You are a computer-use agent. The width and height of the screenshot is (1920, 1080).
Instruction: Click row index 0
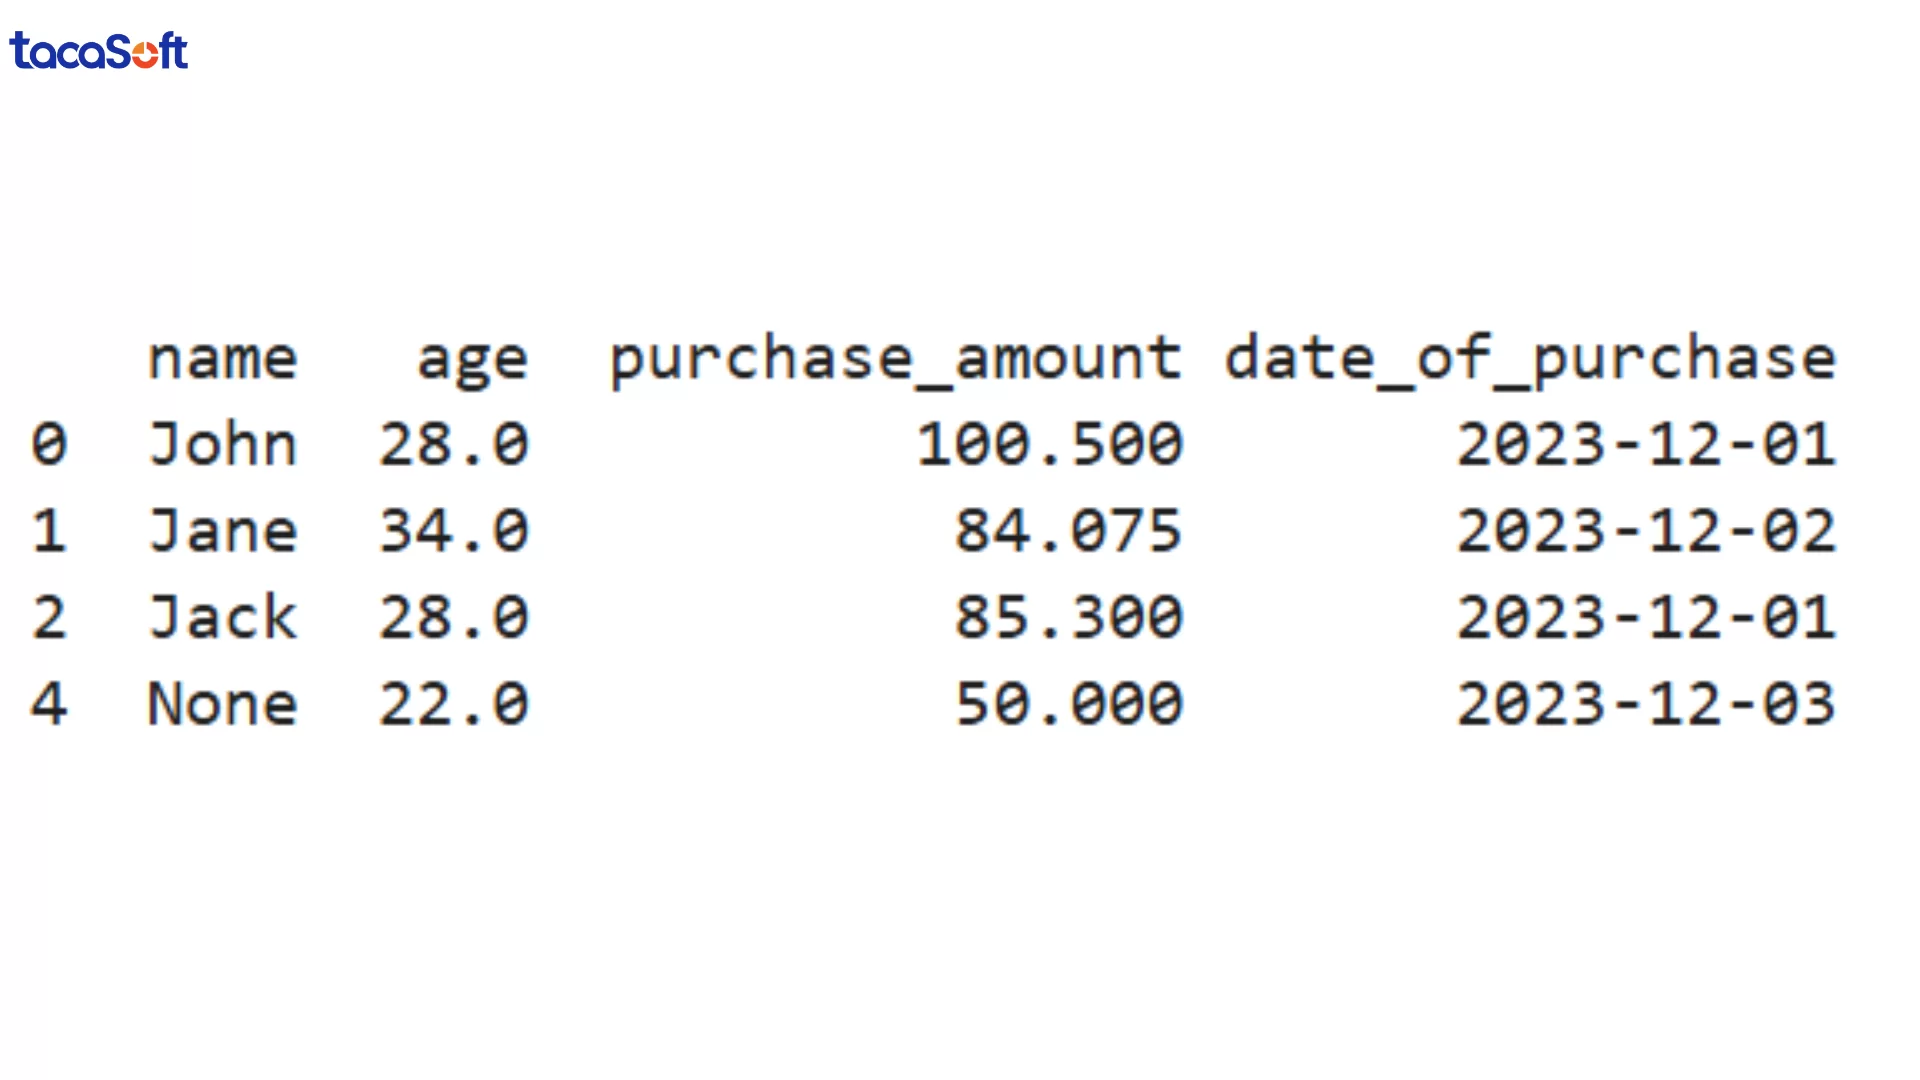(x=49, y=444)
